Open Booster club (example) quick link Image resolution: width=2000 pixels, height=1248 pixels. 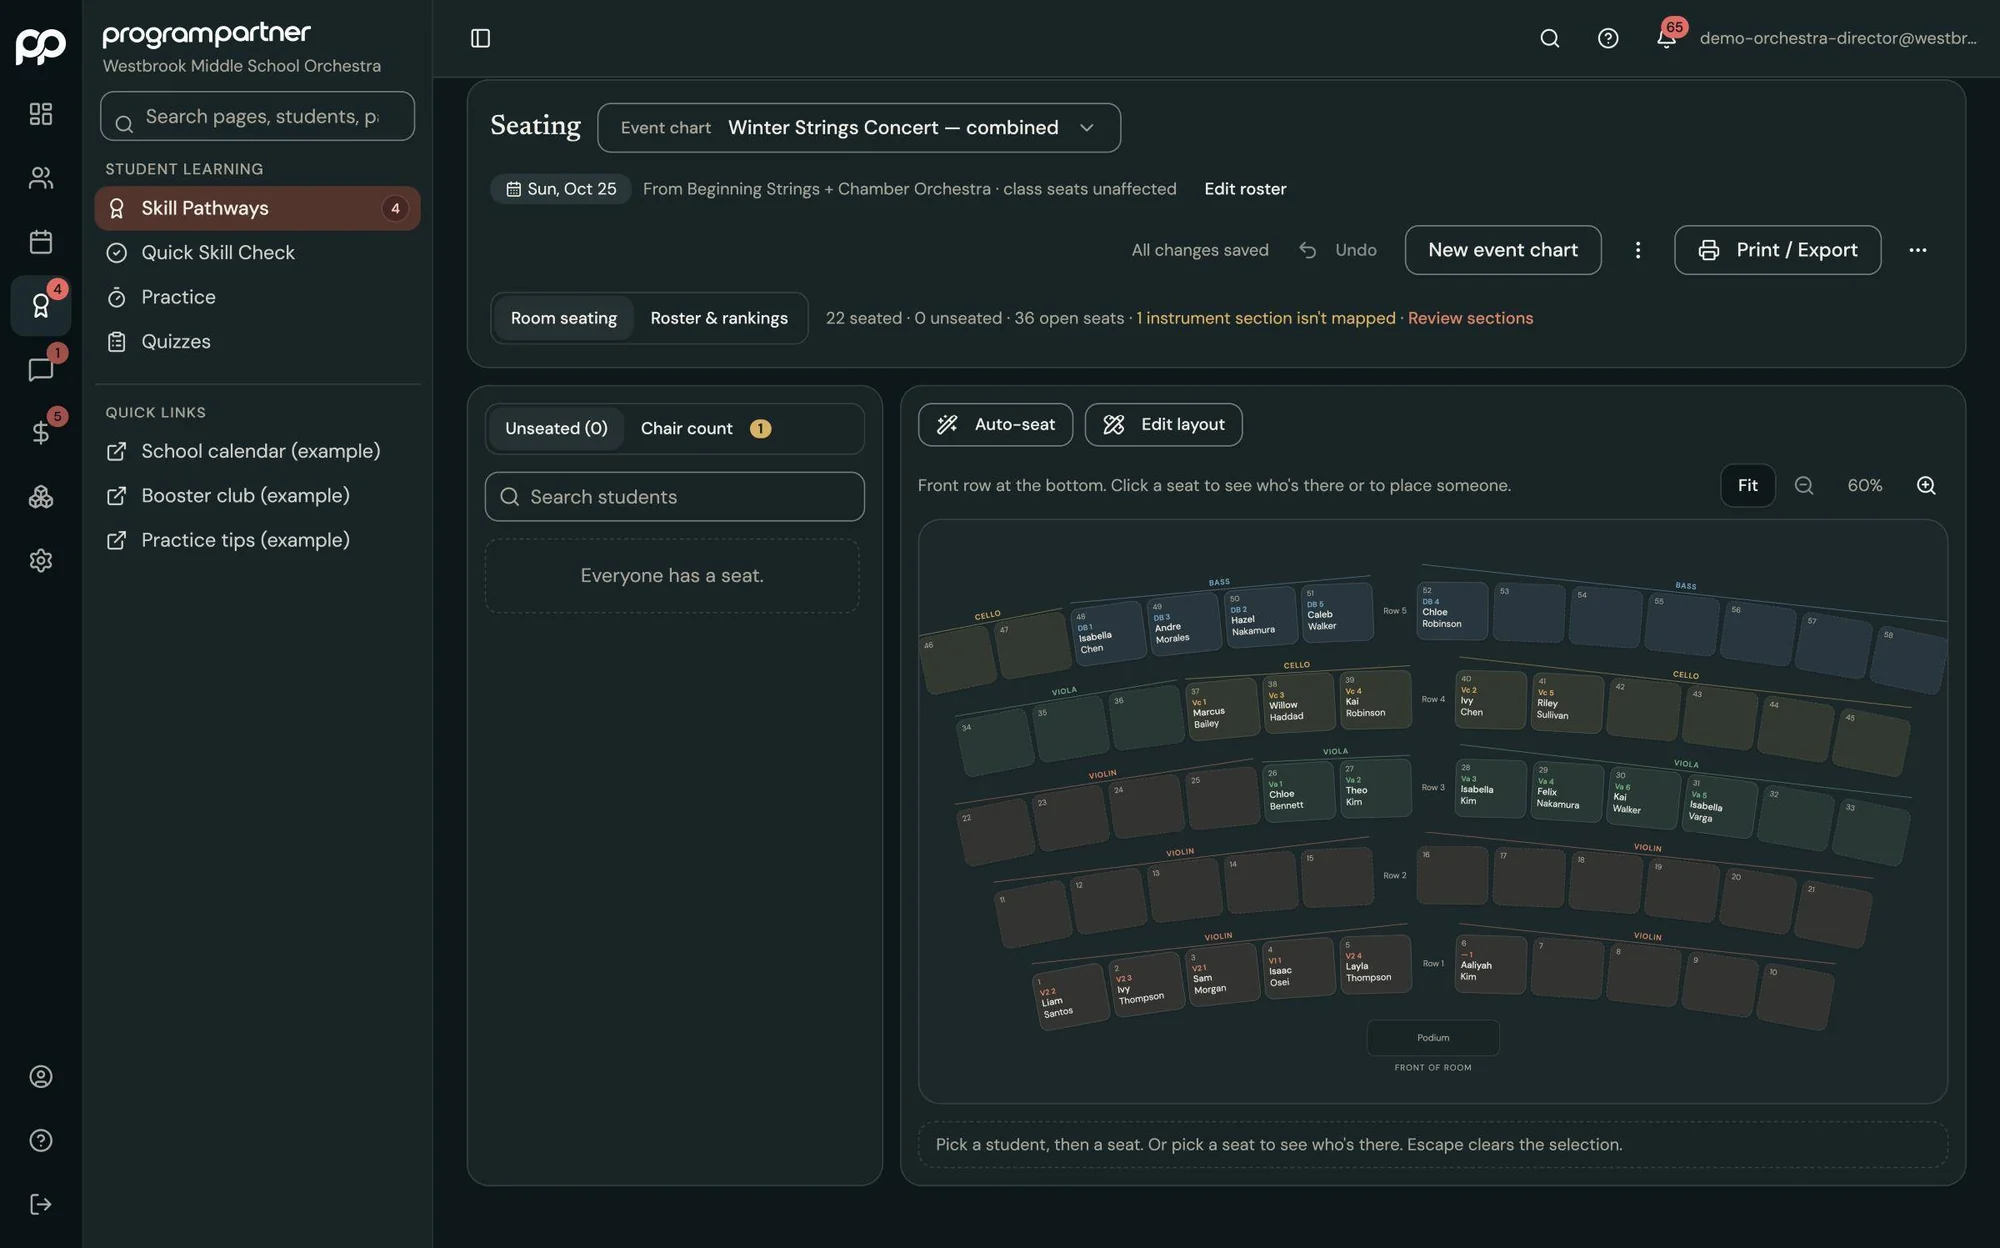(x=258, y=496)
